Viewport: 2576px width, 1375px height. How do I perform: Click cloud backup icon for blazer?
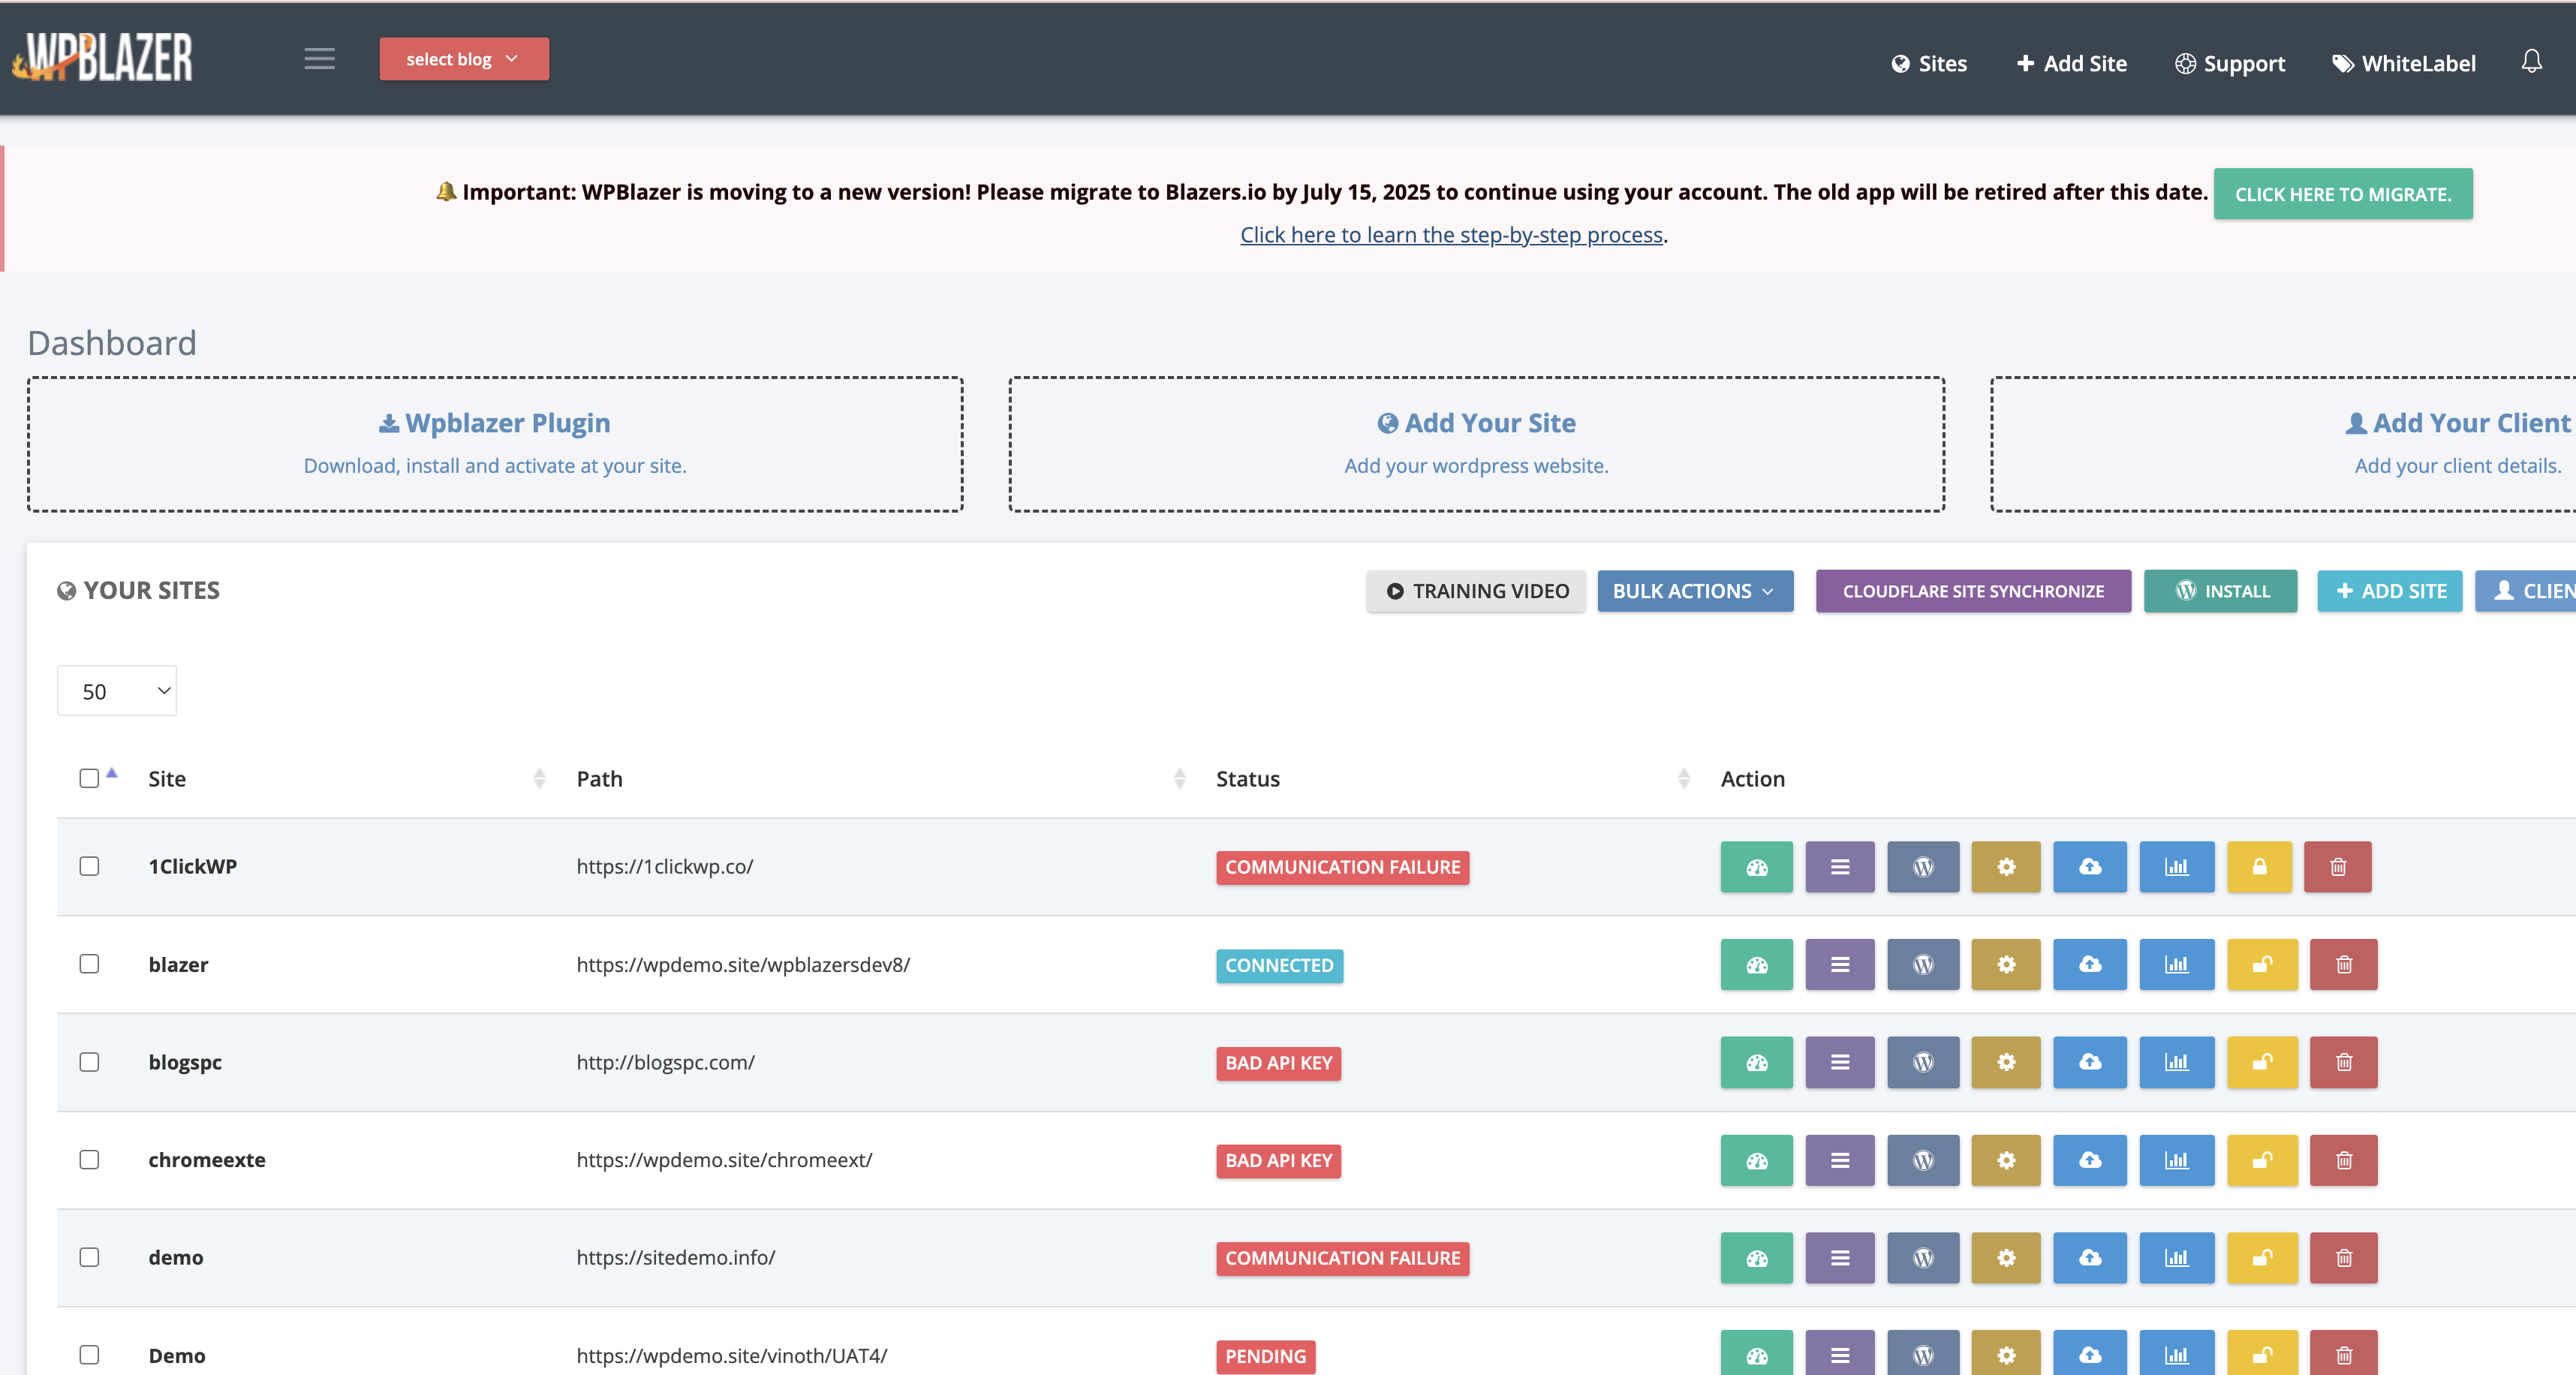coord(2090,965)
